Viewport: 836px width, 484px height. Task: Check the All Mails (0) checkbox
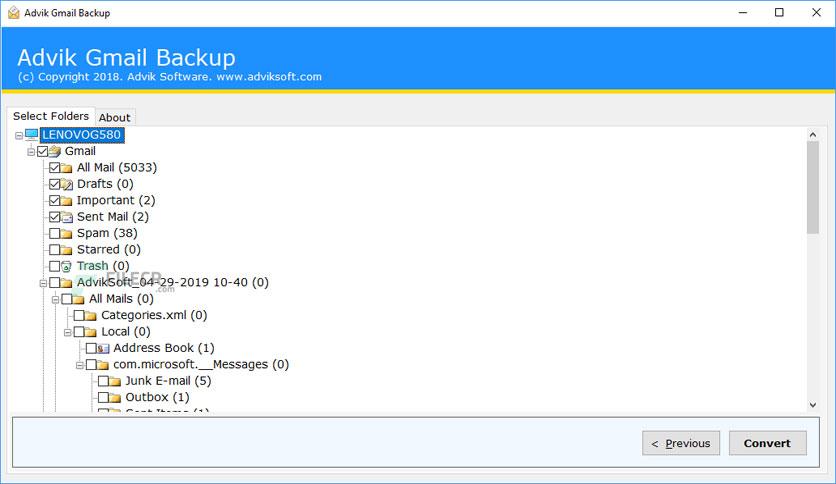coord(67,299)
